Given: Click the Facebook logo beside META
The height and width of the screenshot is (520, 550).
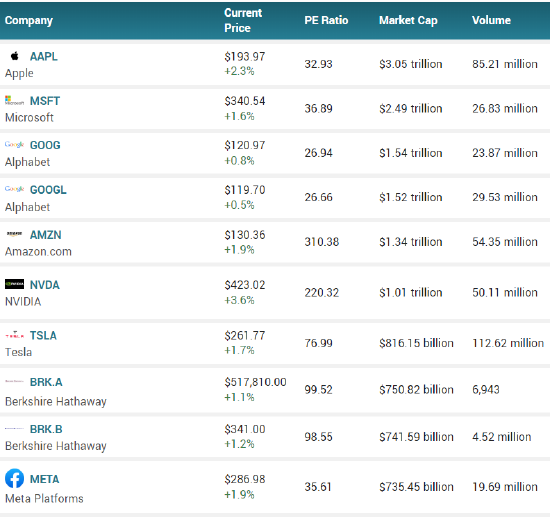Looking at the screenshot, I should pyautogui.click(x=14, y=479).
